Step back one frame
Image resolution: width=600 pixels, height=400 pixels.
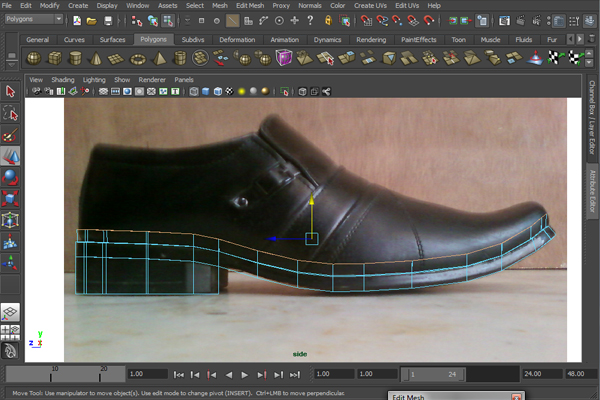tap(195, 375)
